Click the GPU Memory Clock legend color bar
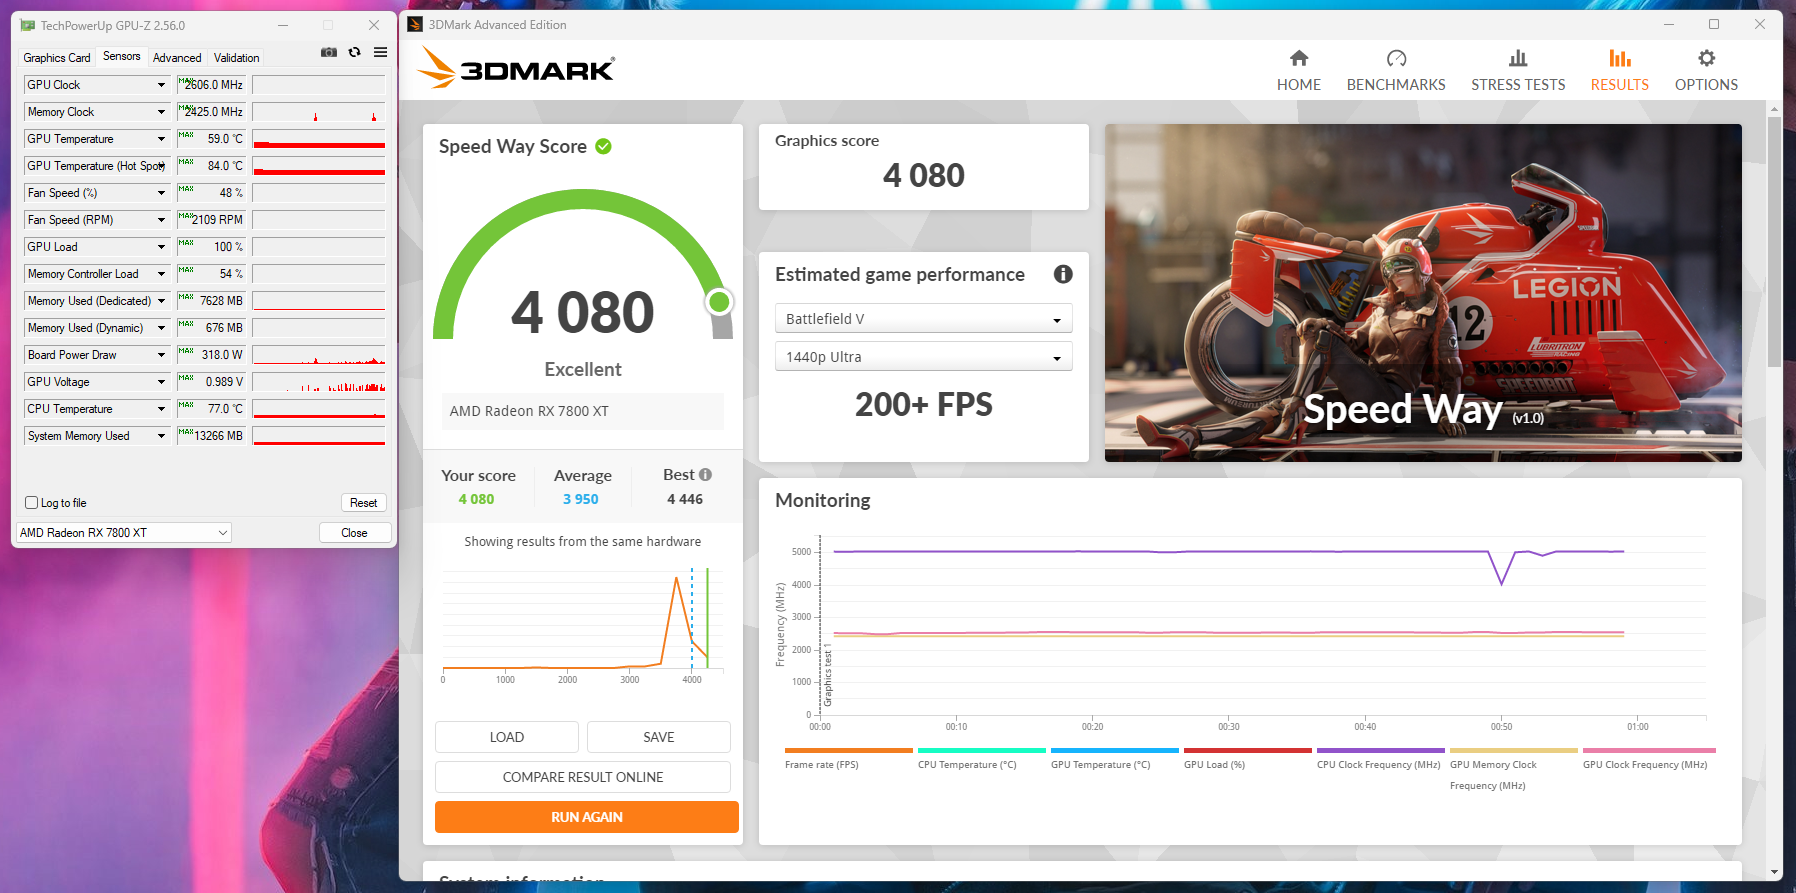 [1514, 750]
